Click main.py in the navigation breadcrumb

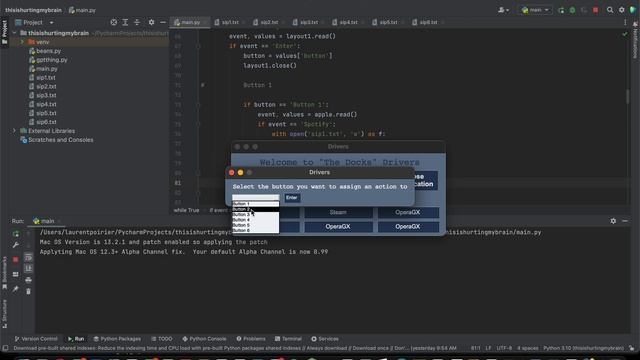click(82, 10)
